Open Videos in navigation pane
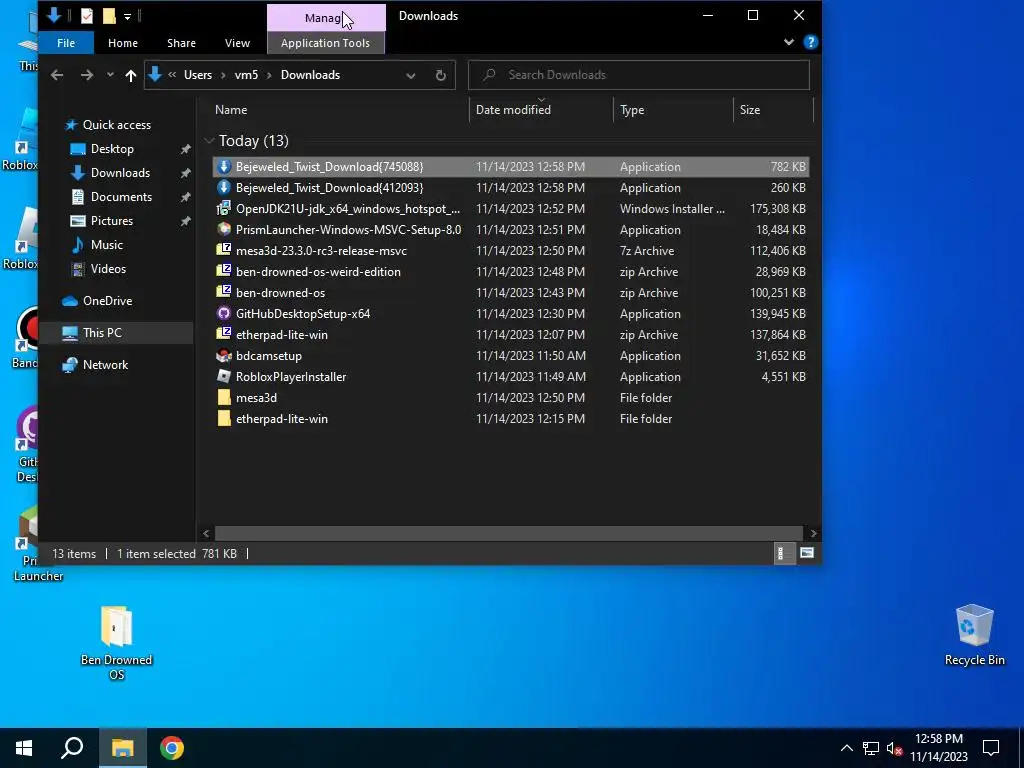The height and width of the screenshot is (768, 1024). [108, 268]
